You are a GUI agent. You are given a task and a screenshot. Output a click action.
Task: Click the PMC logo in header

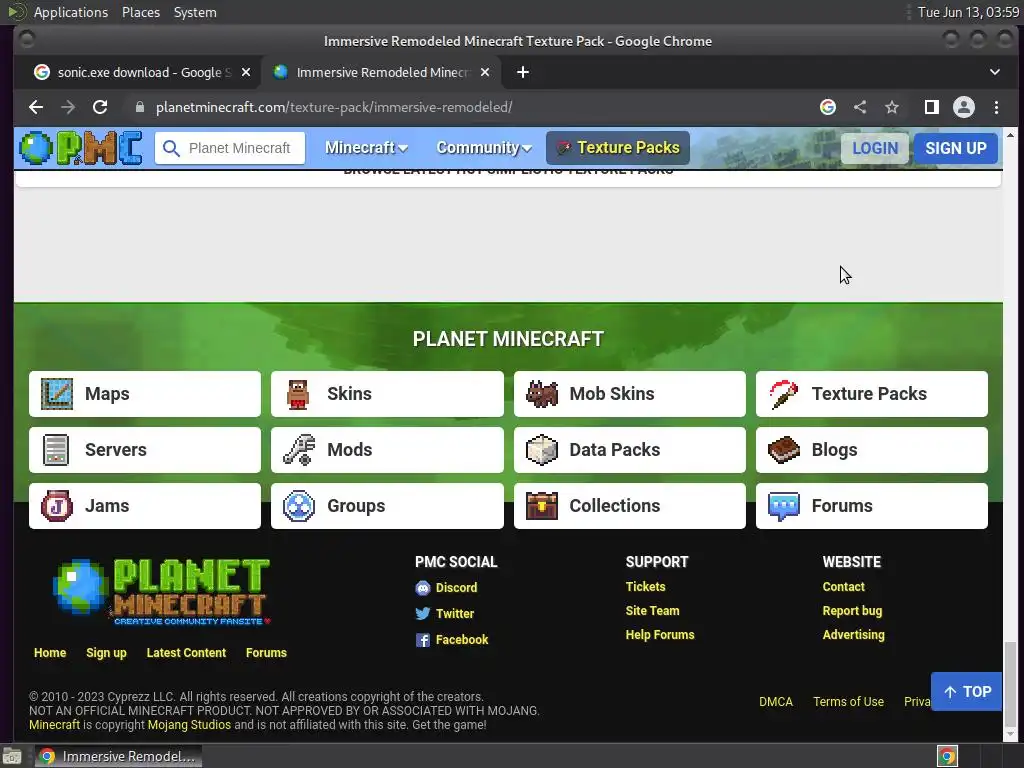[81, 148]
